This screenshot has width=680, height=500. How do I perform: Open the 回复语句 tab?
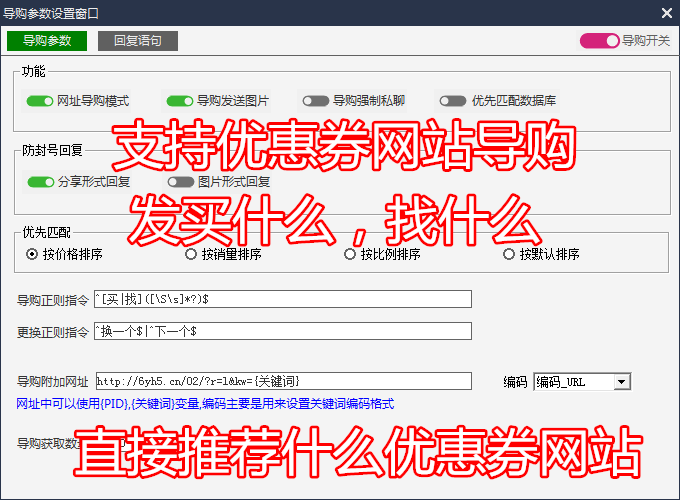[137, 41]
